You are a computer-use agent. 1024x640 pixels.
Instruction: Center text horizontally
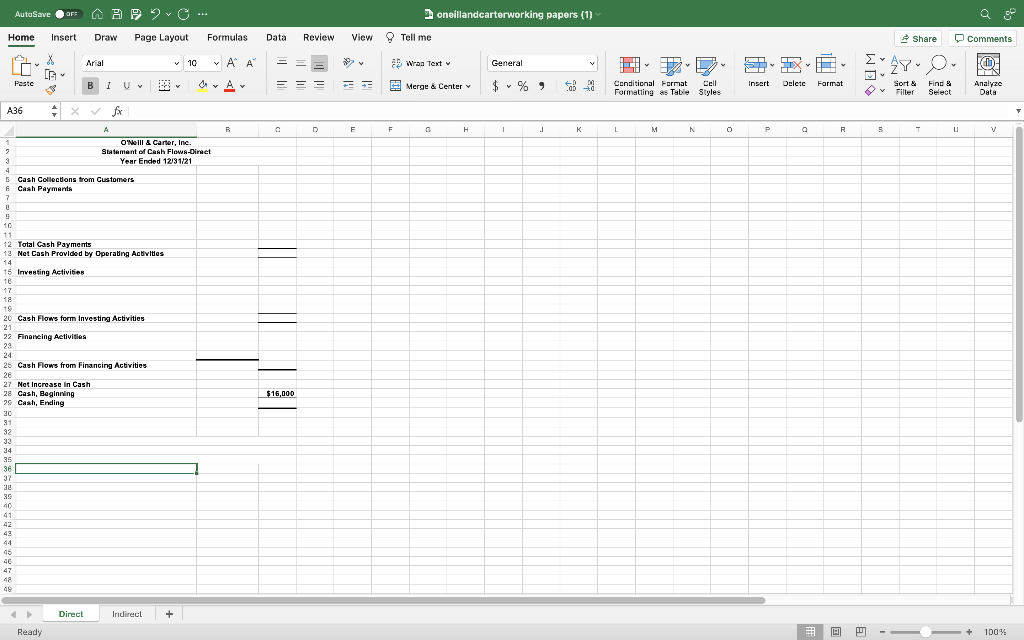(x=300, y=86)
